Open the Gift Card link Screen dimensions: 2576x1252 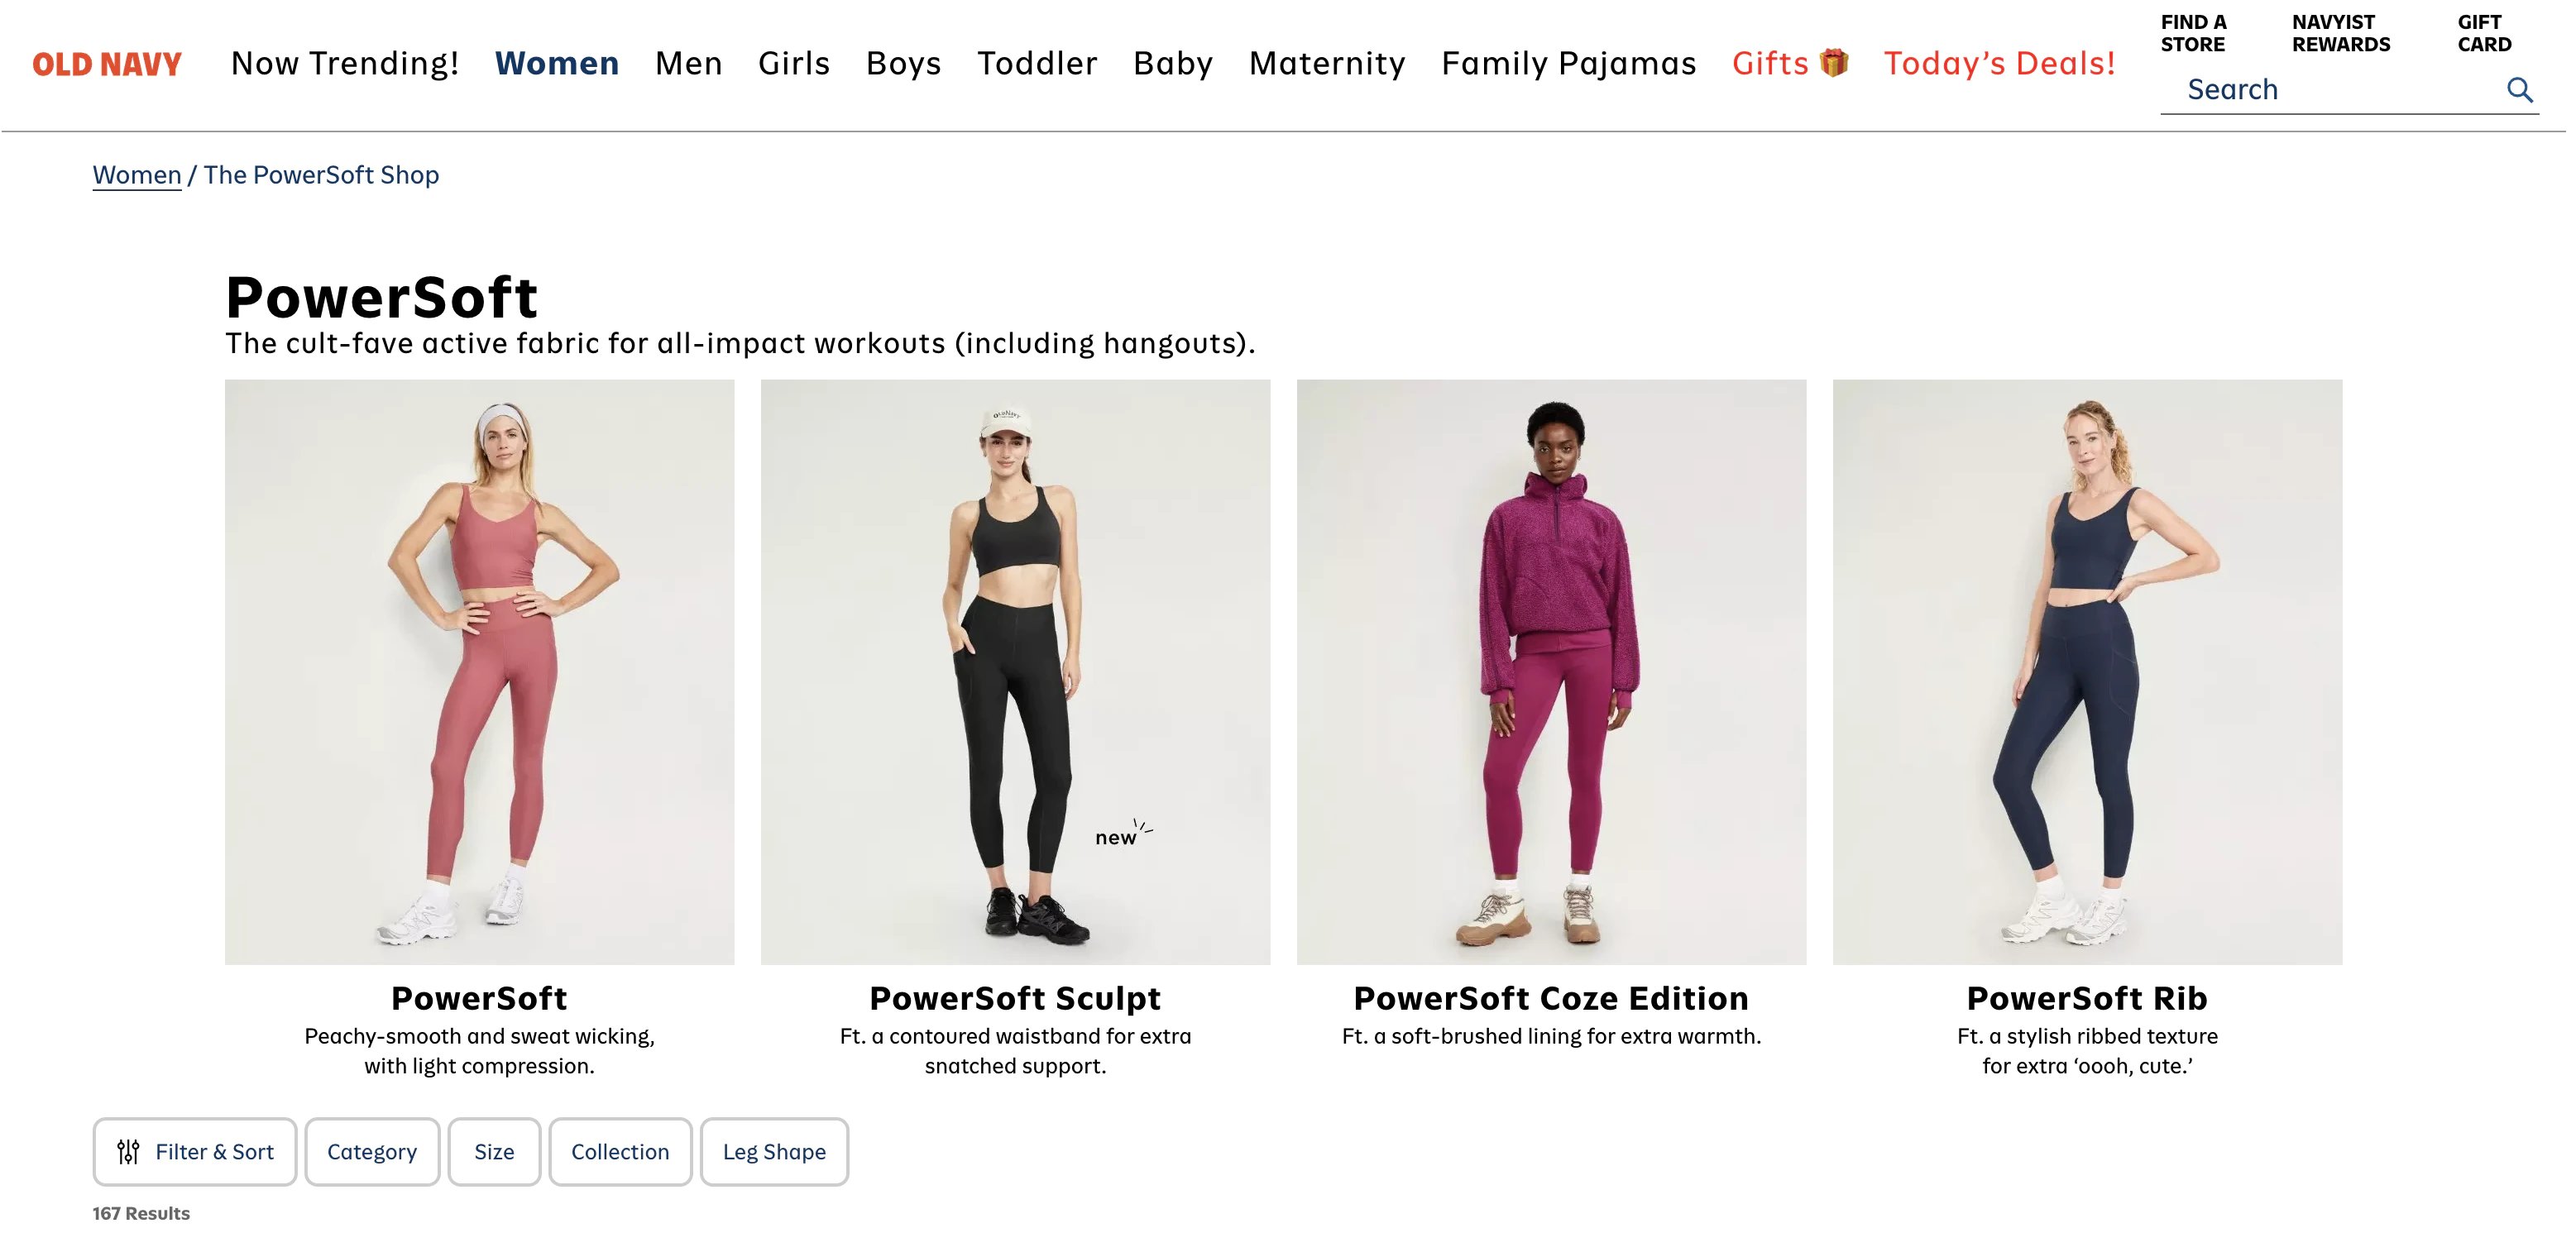click(2484, 33)
